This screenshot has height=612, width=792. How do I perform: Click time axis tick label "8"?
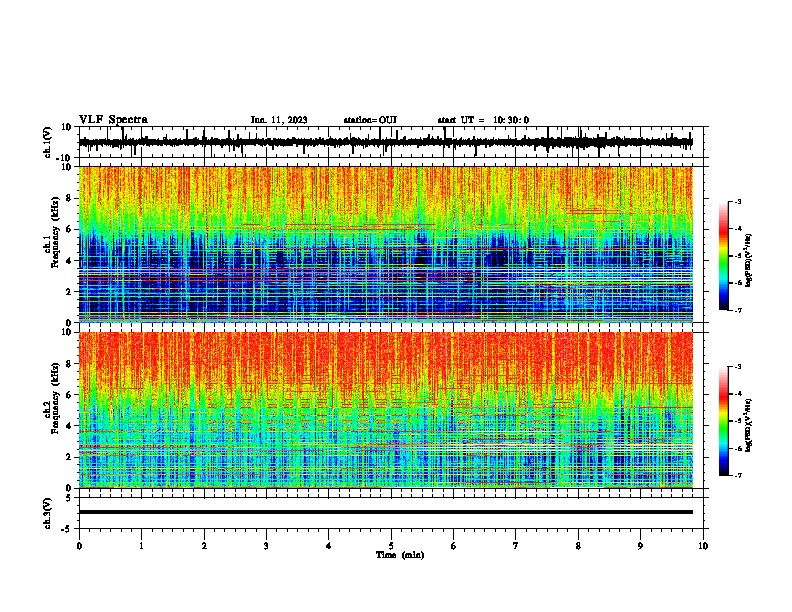point(578,546)
